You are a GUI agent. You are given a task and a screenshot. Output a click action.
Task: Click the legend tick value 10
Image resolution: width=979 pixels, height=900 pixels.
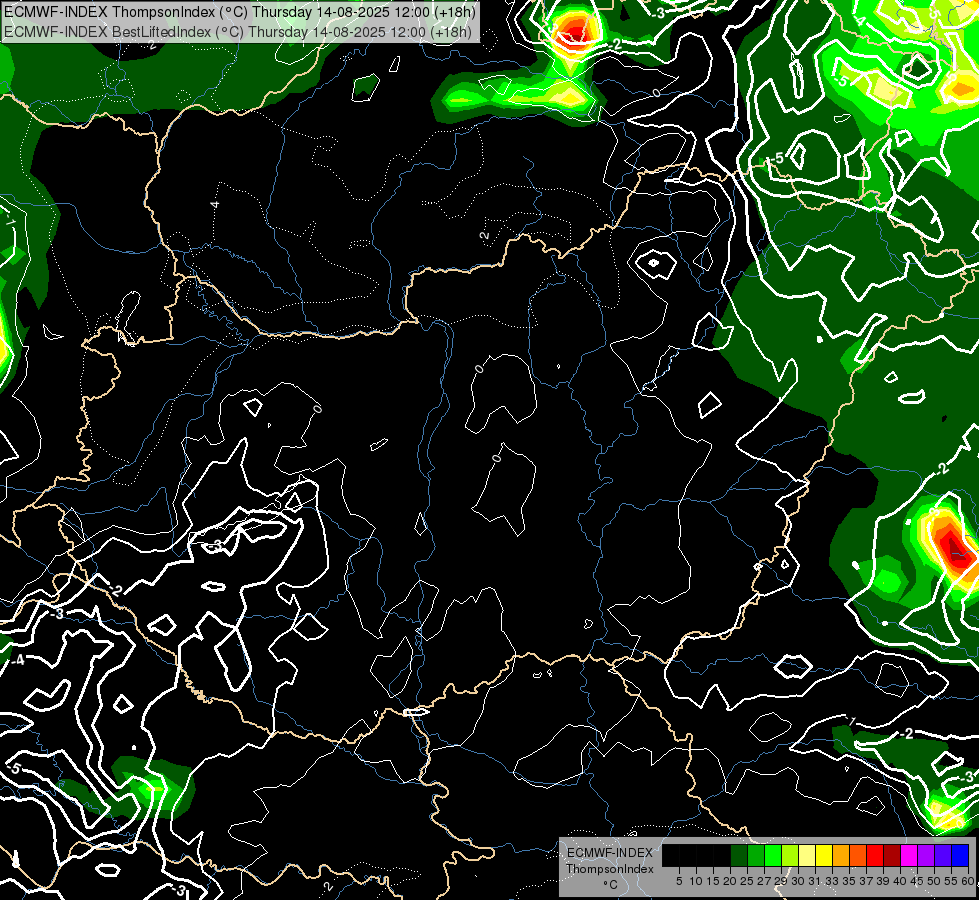click(x=696, y=881)
